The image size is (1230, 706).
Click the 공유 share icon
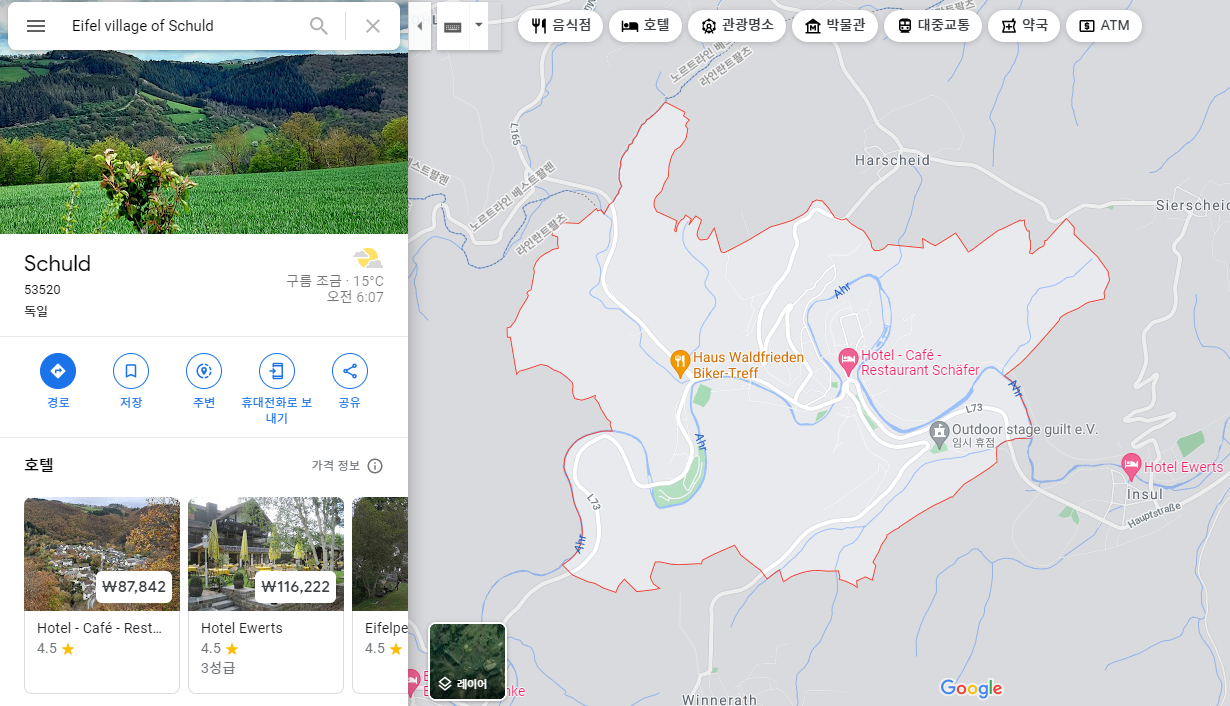coord(350,371)
